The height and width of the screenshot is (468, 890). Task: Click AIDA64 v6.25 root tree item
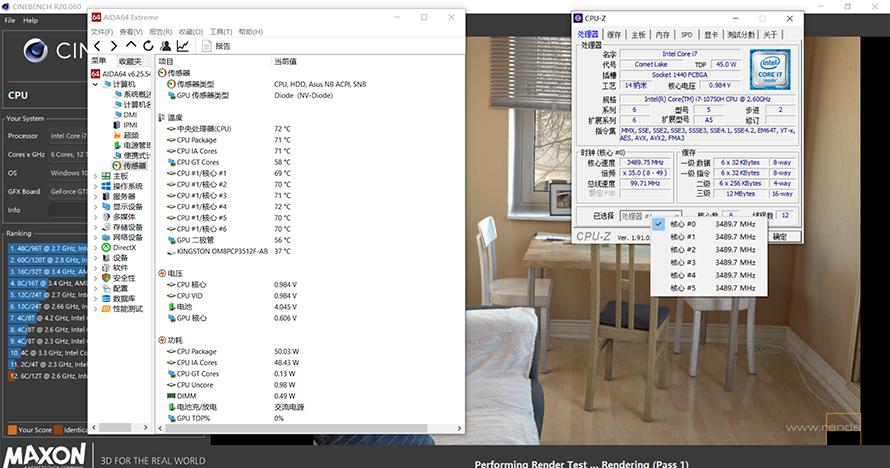click(121, 74)
